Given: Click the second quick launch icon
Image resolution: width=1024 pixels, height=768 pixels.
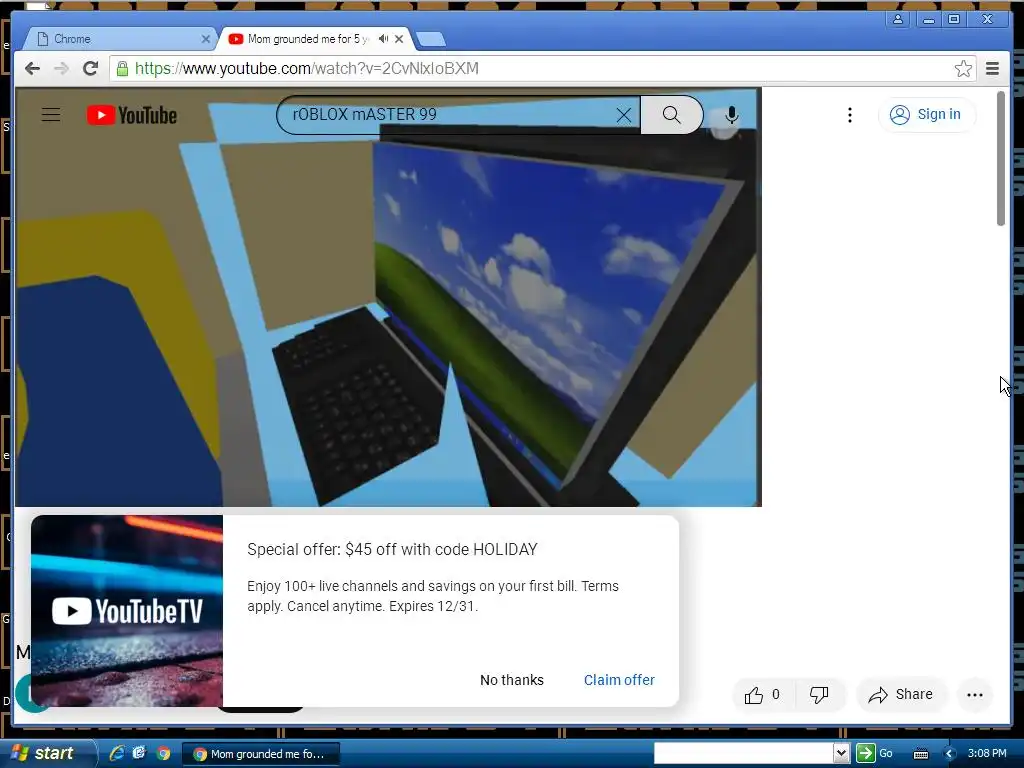Looking at the screenshot, I should [139, 753].
